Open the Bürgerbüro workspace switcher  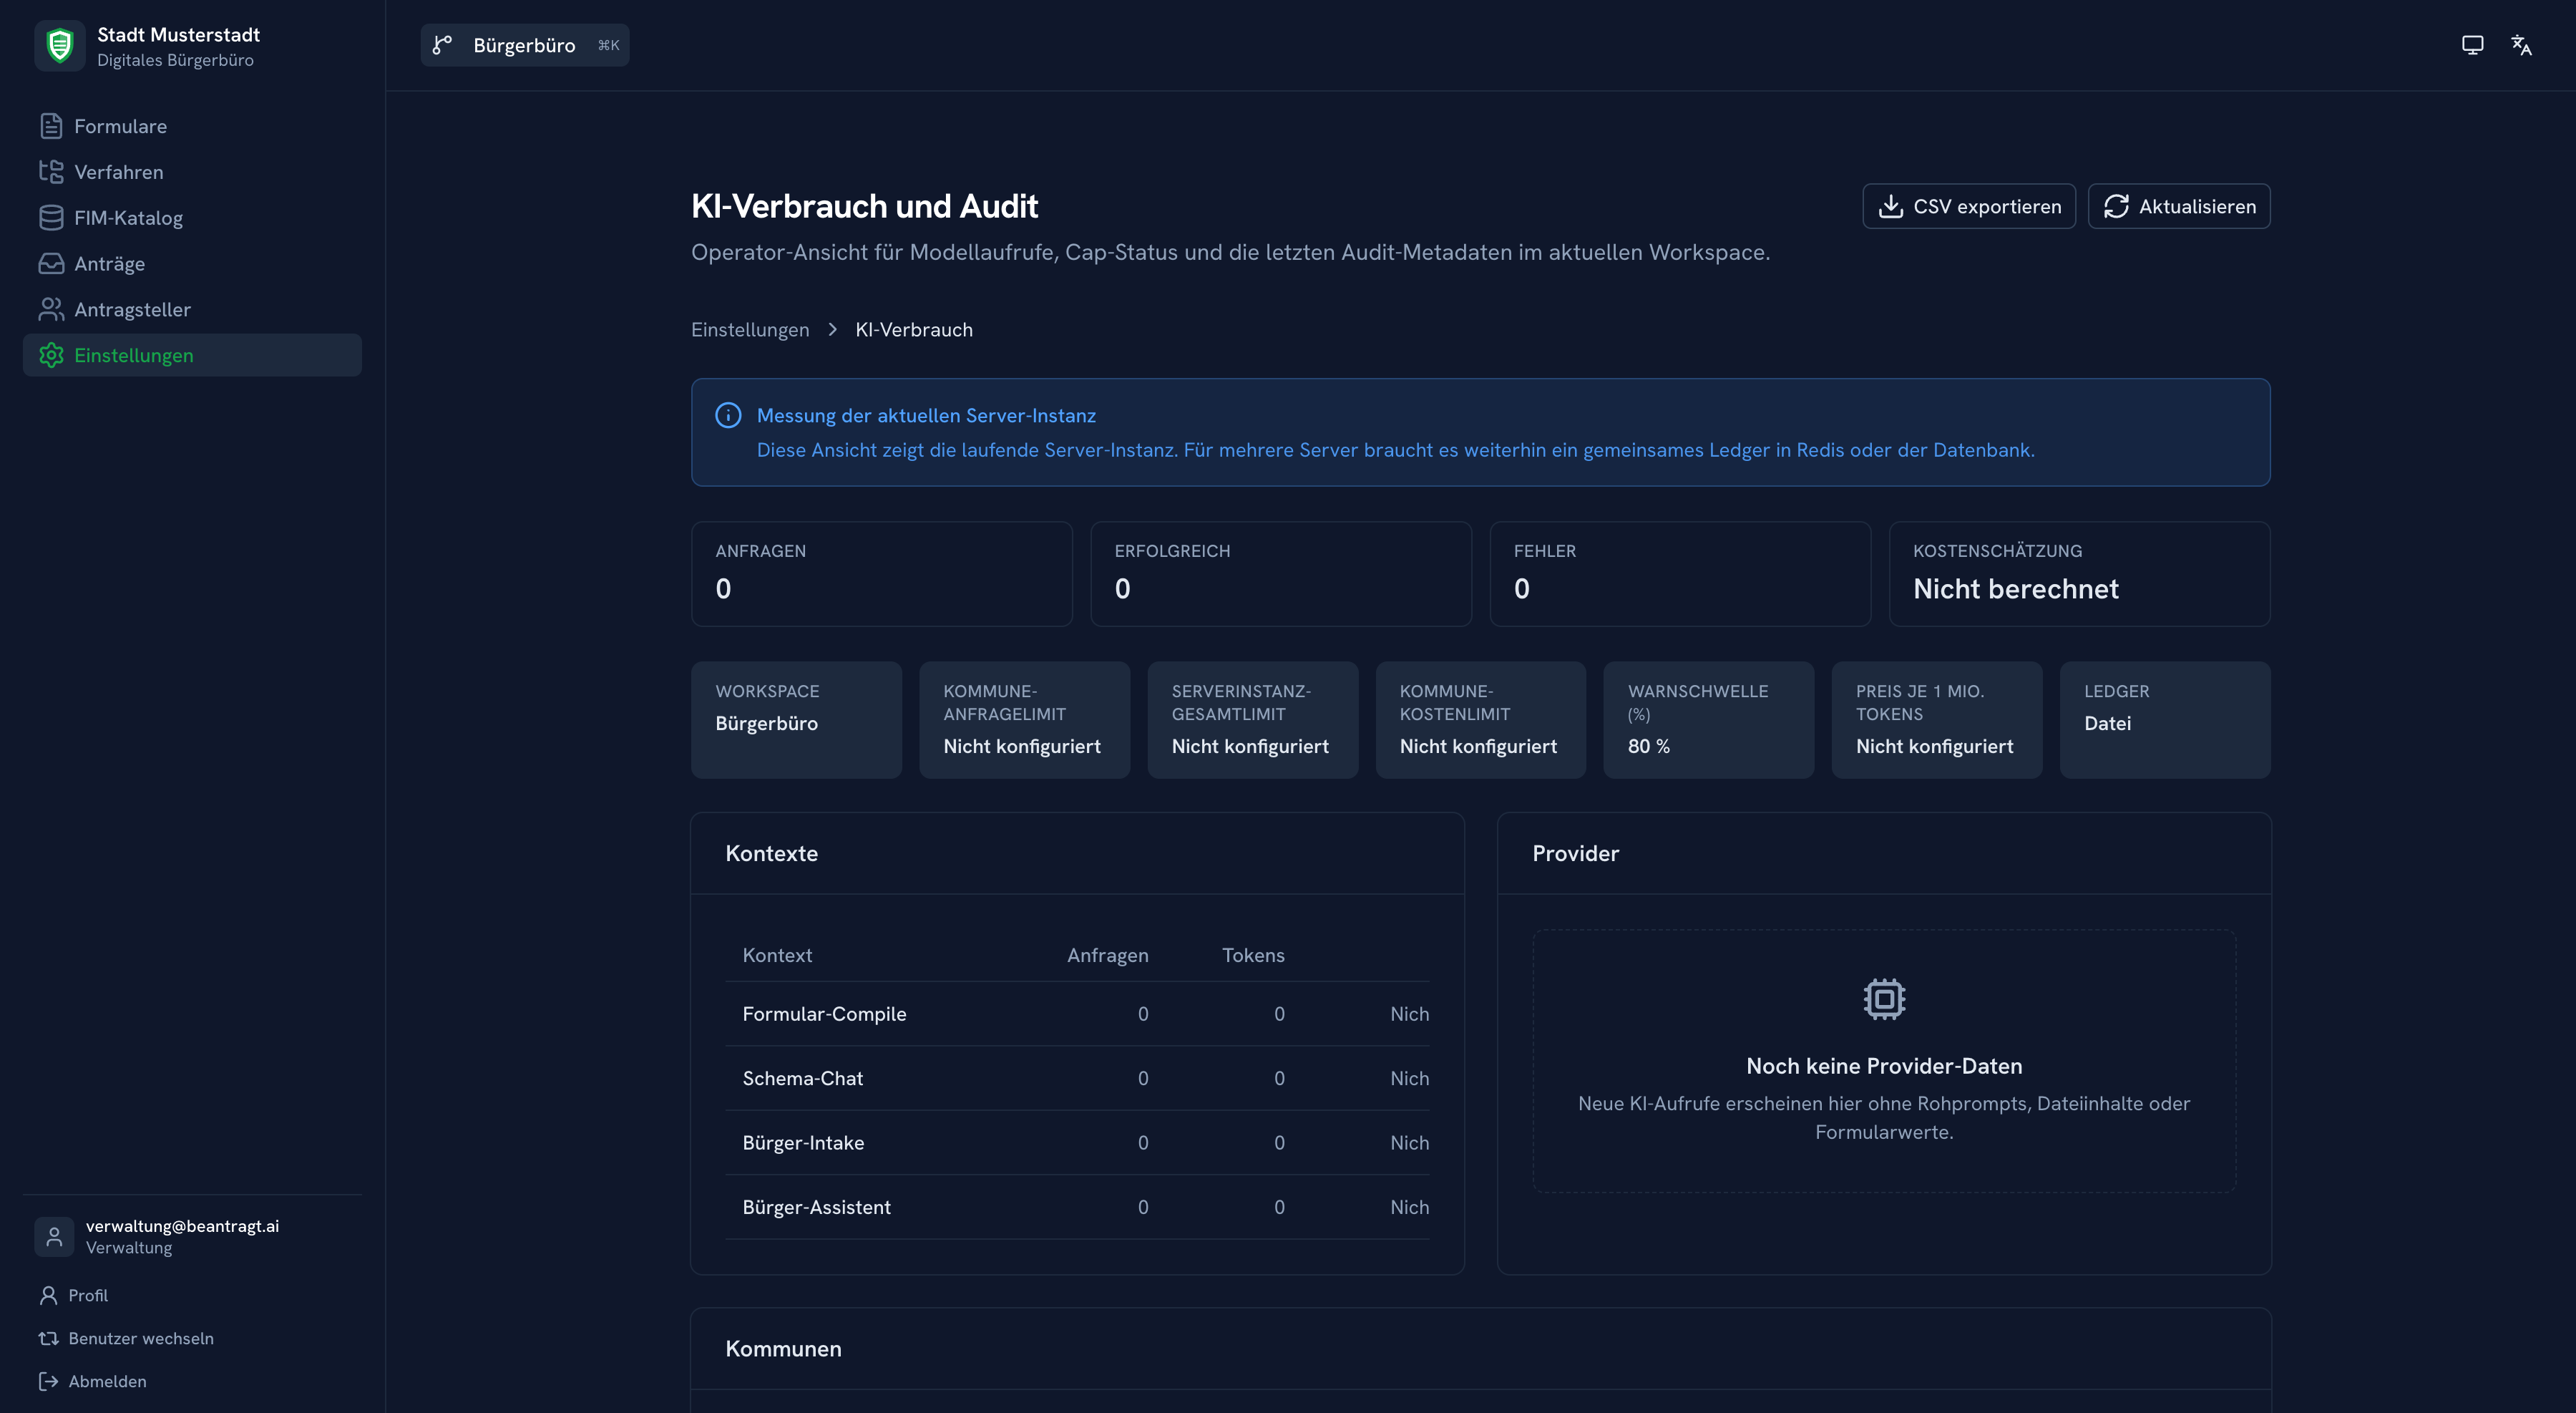(525, 45)
